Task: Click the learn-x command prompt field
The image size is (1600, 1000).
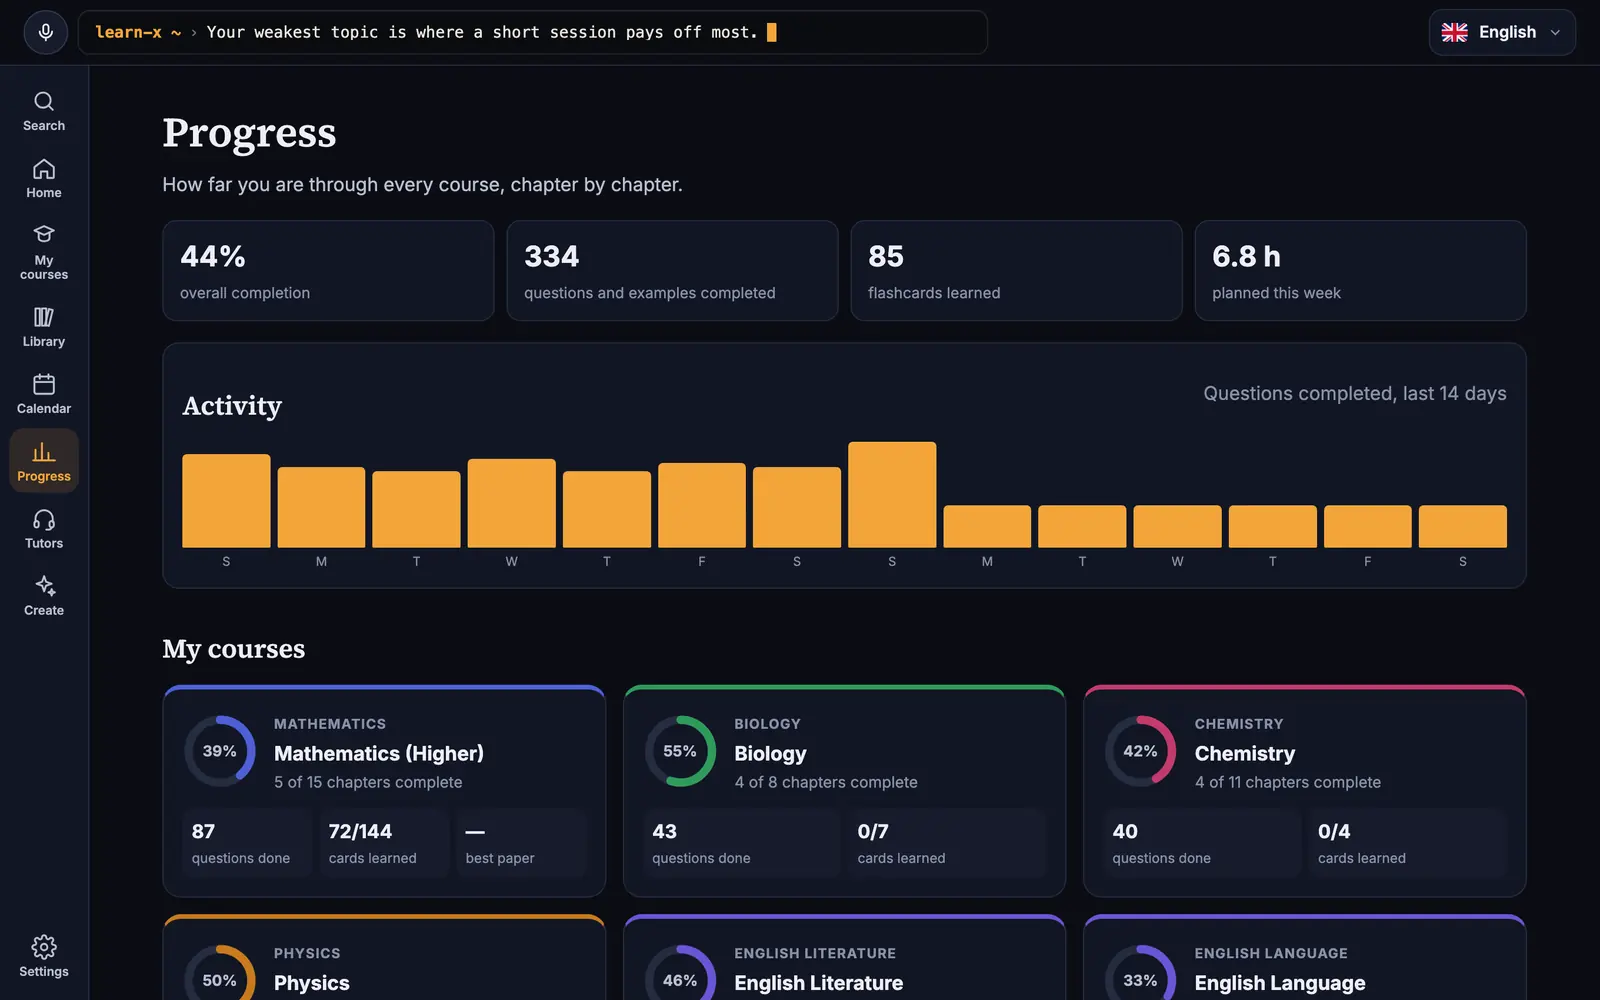Action: [x=532, y=32]
